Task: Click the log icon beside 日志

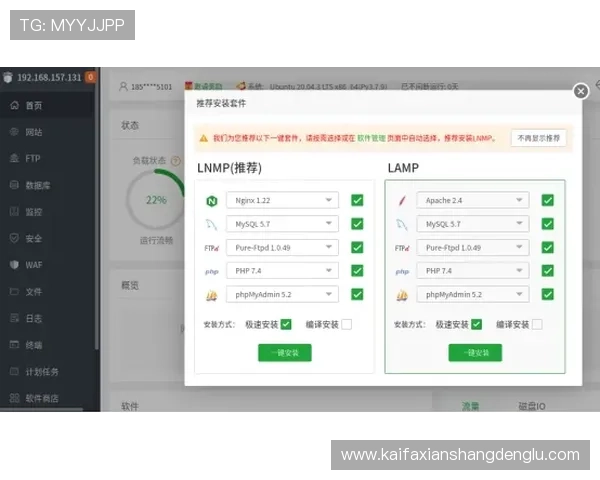Action: click(14, 318)
